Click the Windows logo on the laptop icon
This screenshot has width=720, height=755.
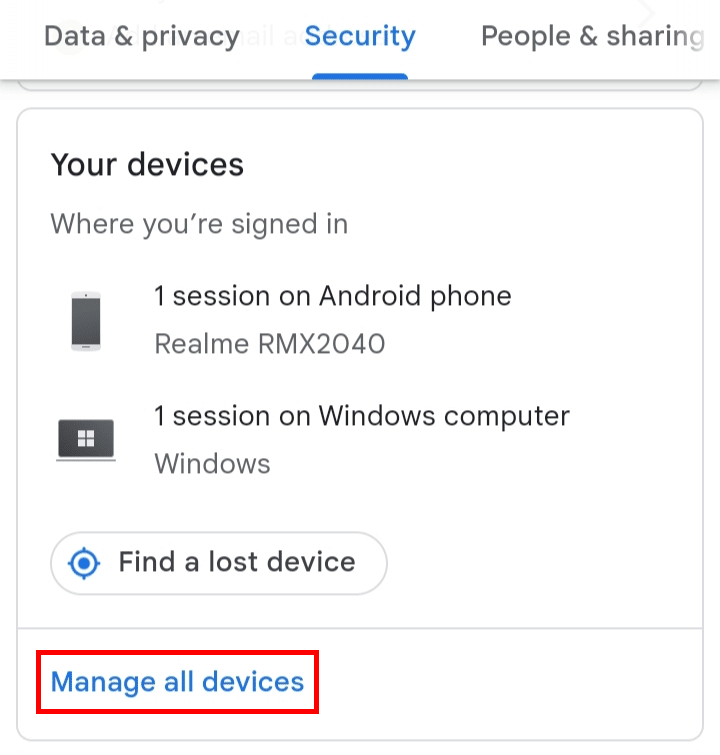click(x=86, y=438)
